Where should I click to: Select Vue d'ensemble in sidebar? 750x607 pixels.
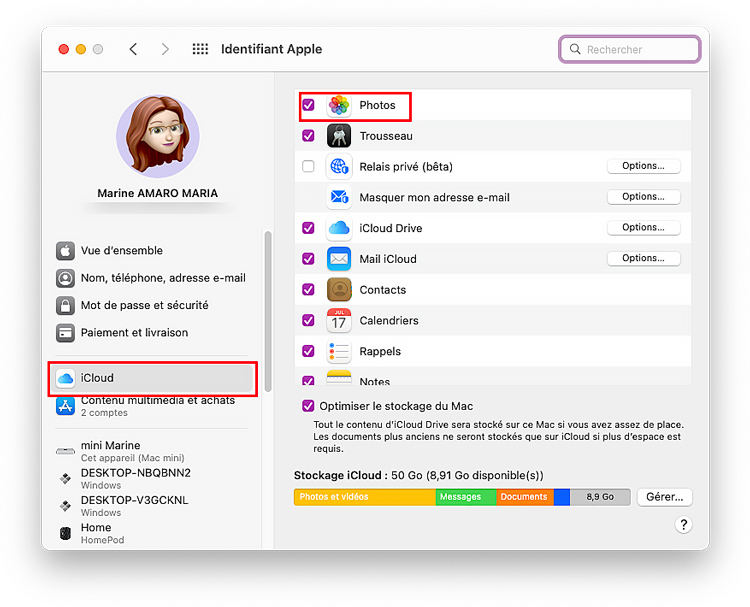(122, 251)
